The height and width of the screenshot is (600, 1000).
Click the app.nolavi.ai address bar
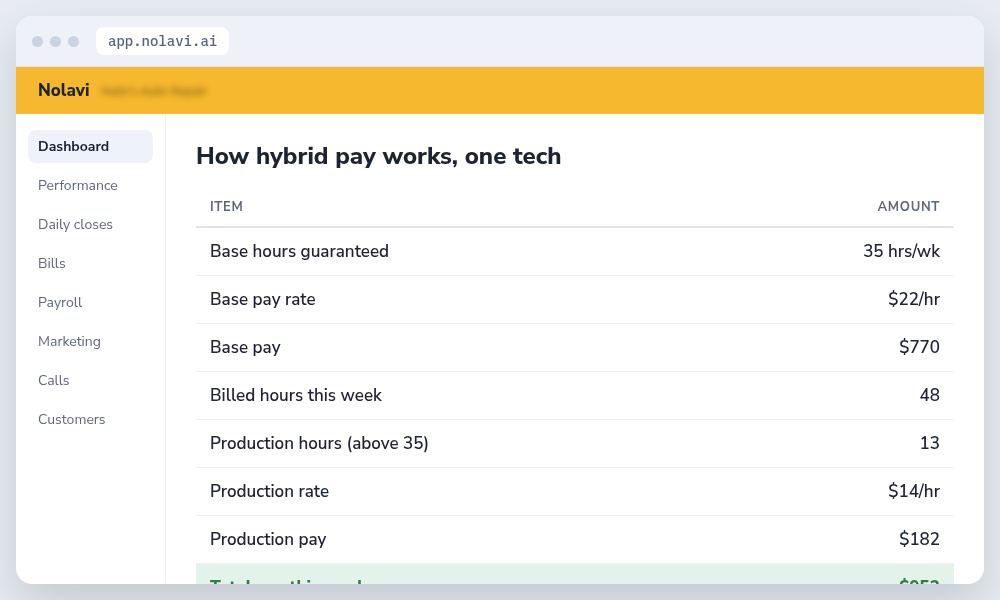162,41
